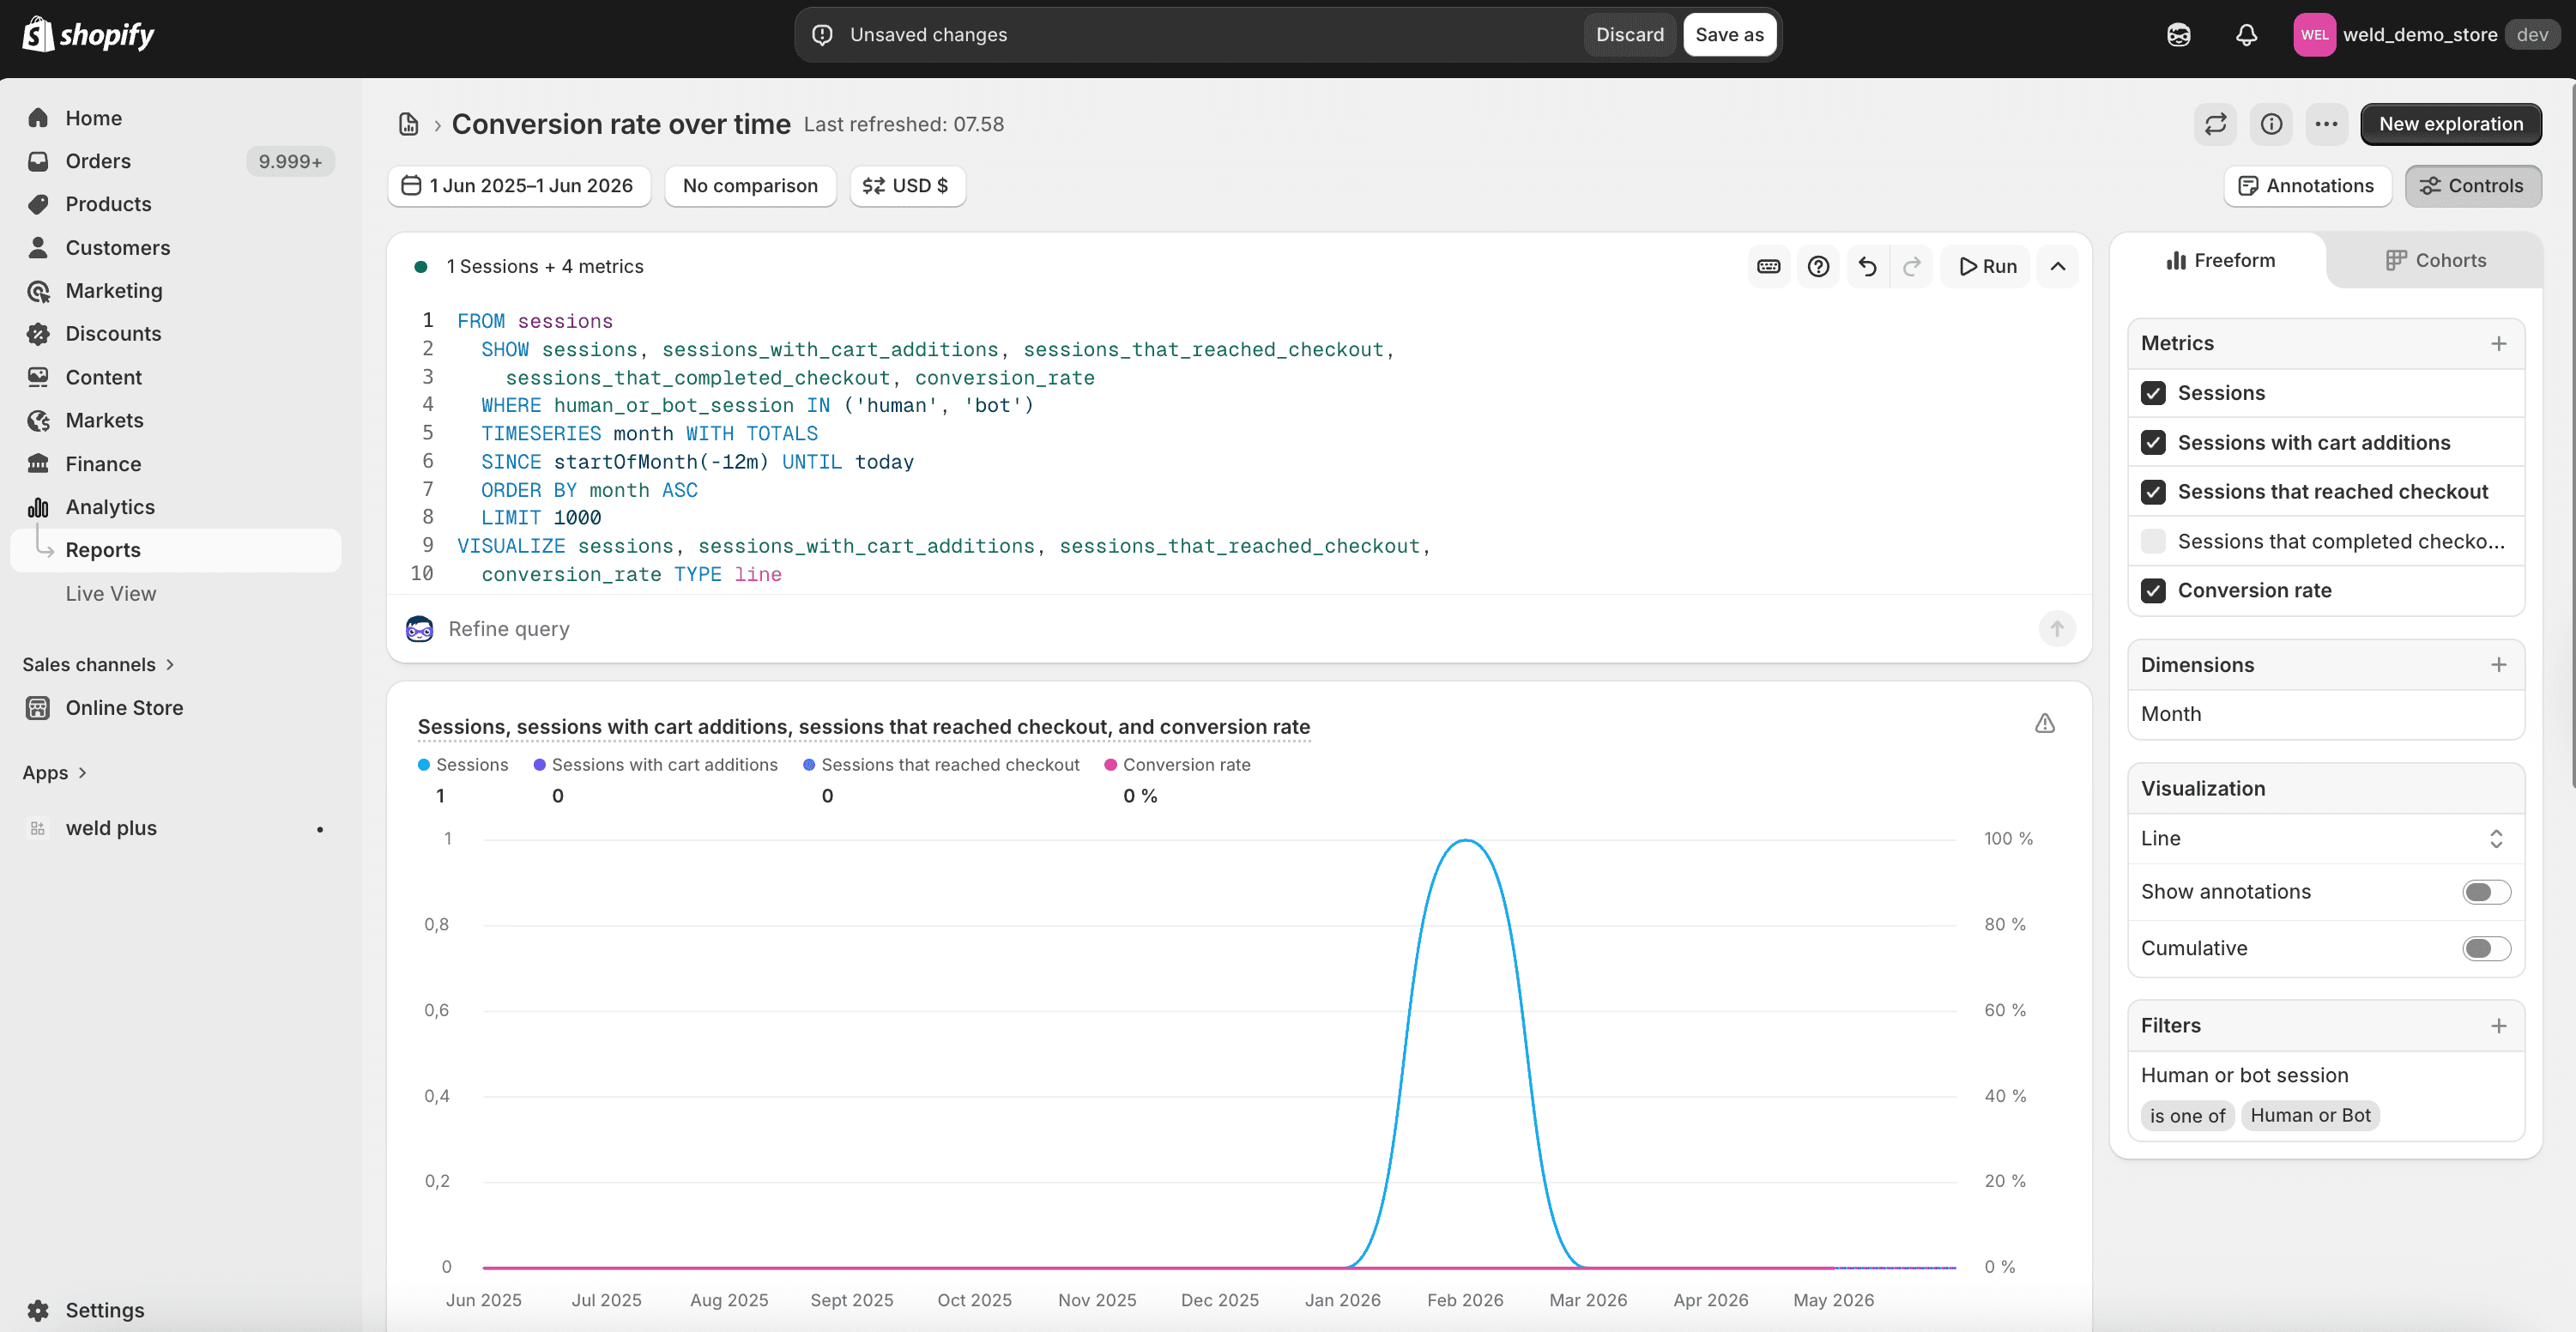Click the Content sidebar icon

point(38,377)
